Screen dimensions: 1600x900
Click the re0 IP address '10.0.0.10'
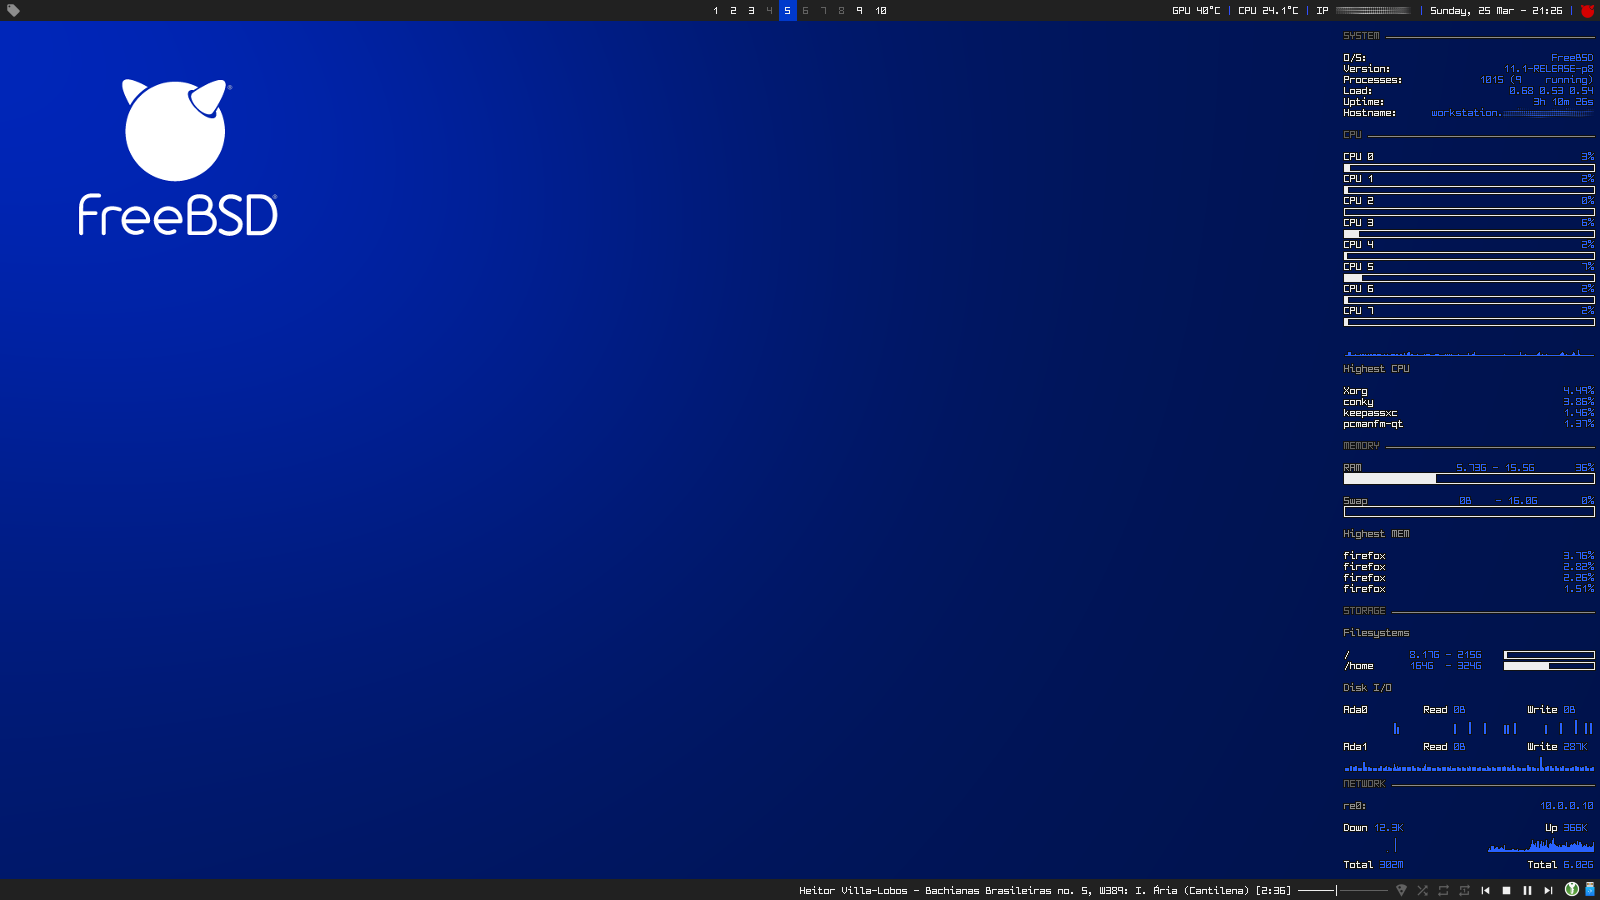(x=1567, y=806)
